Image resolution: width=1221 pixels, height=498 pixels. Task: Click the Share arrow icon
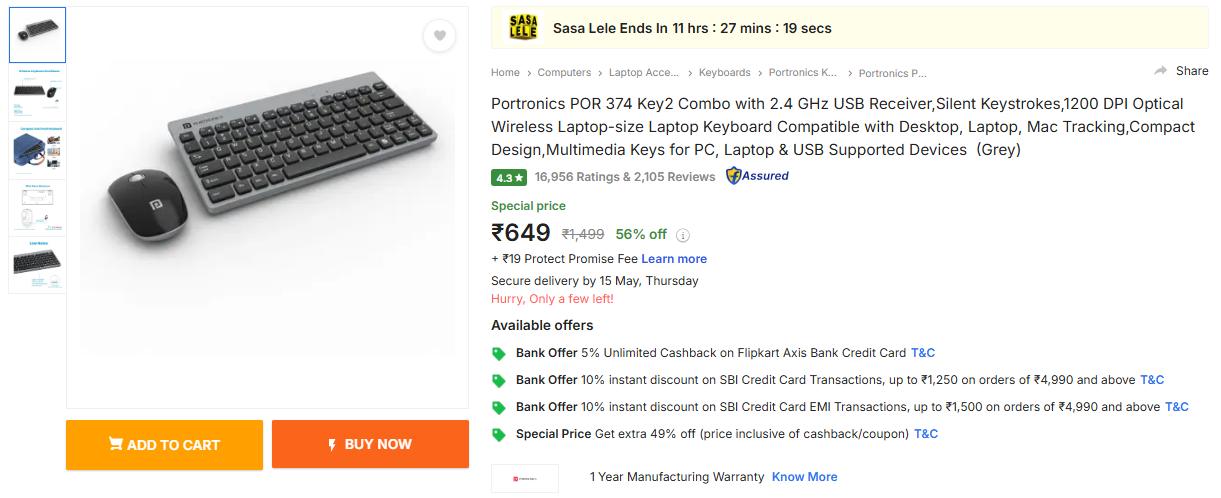click(1161, 71)
